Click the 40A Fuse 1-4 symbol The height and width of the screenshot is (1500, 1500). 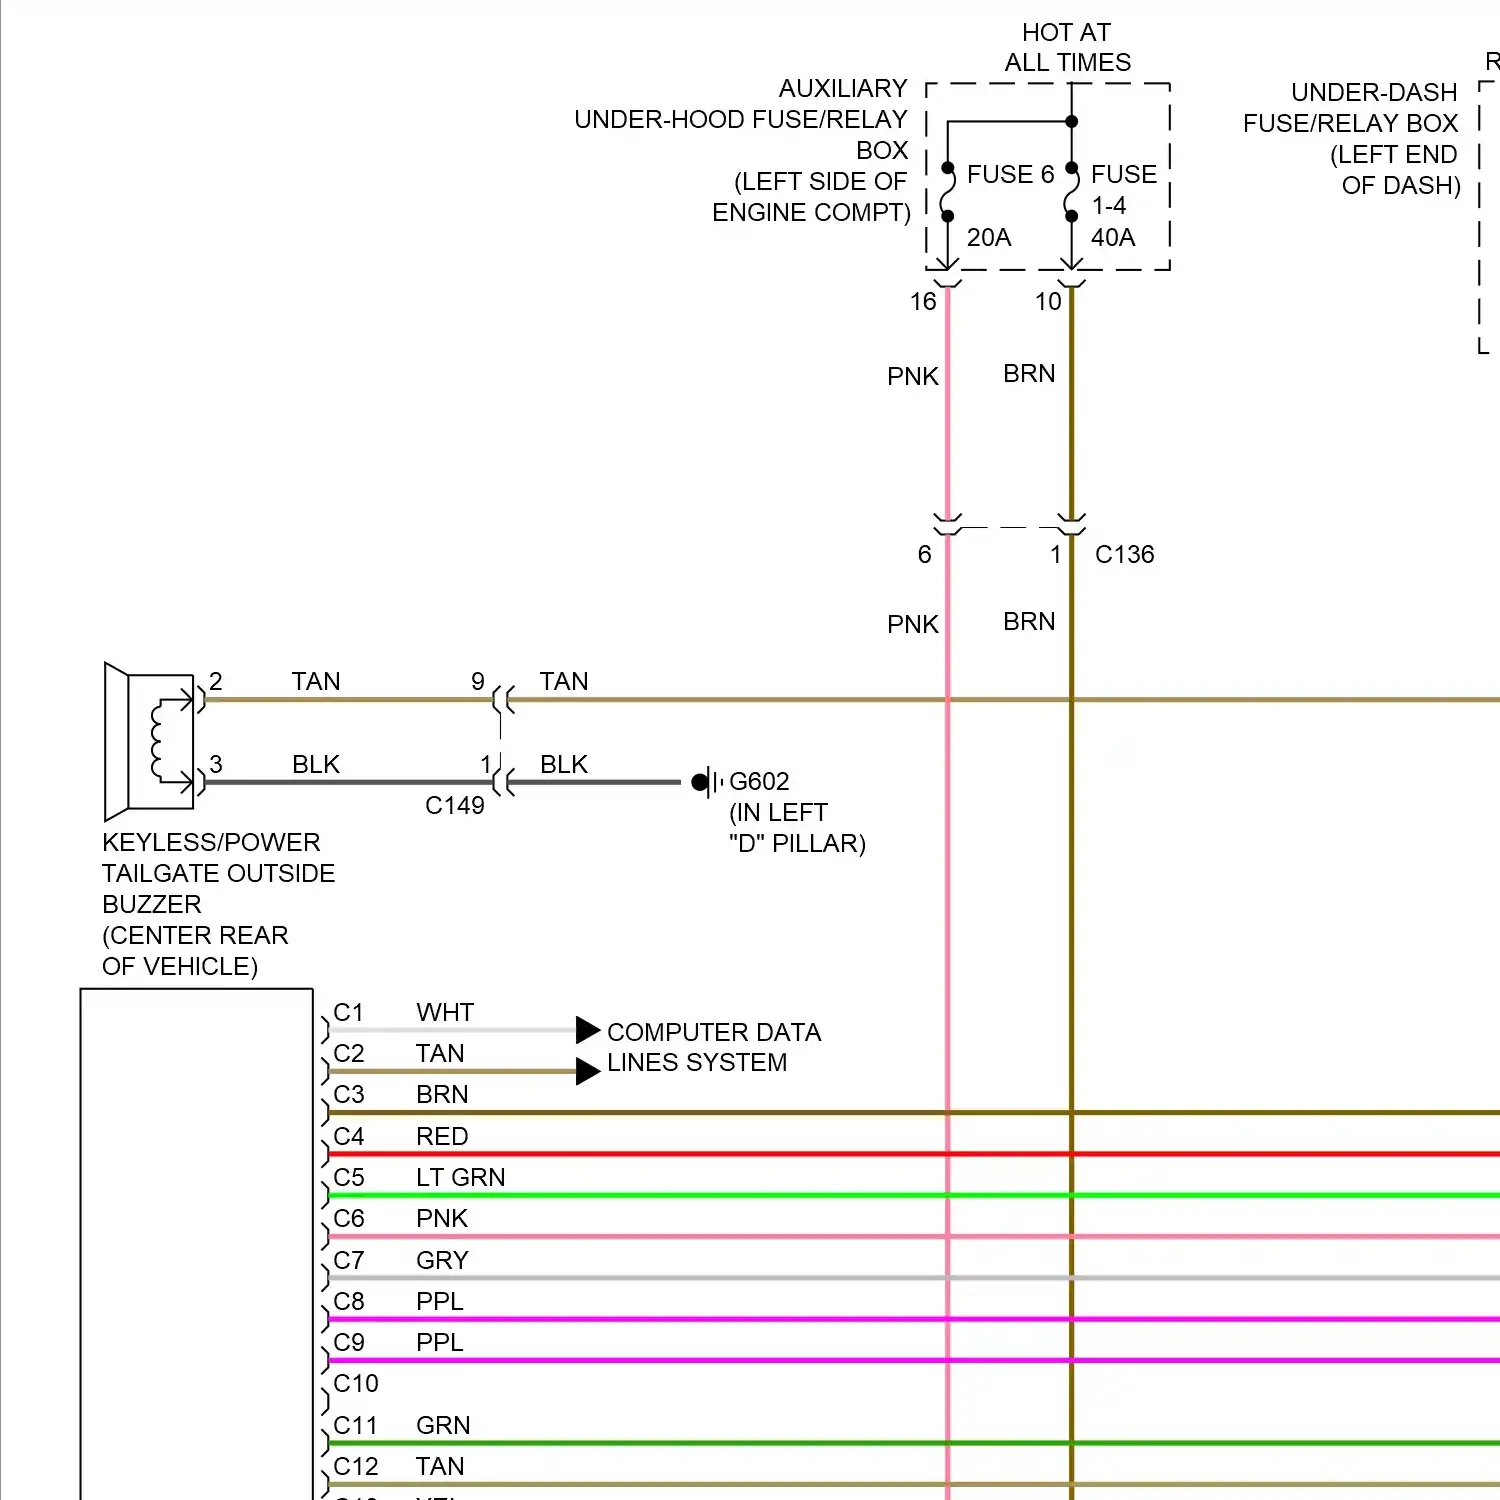point(1071,192)
